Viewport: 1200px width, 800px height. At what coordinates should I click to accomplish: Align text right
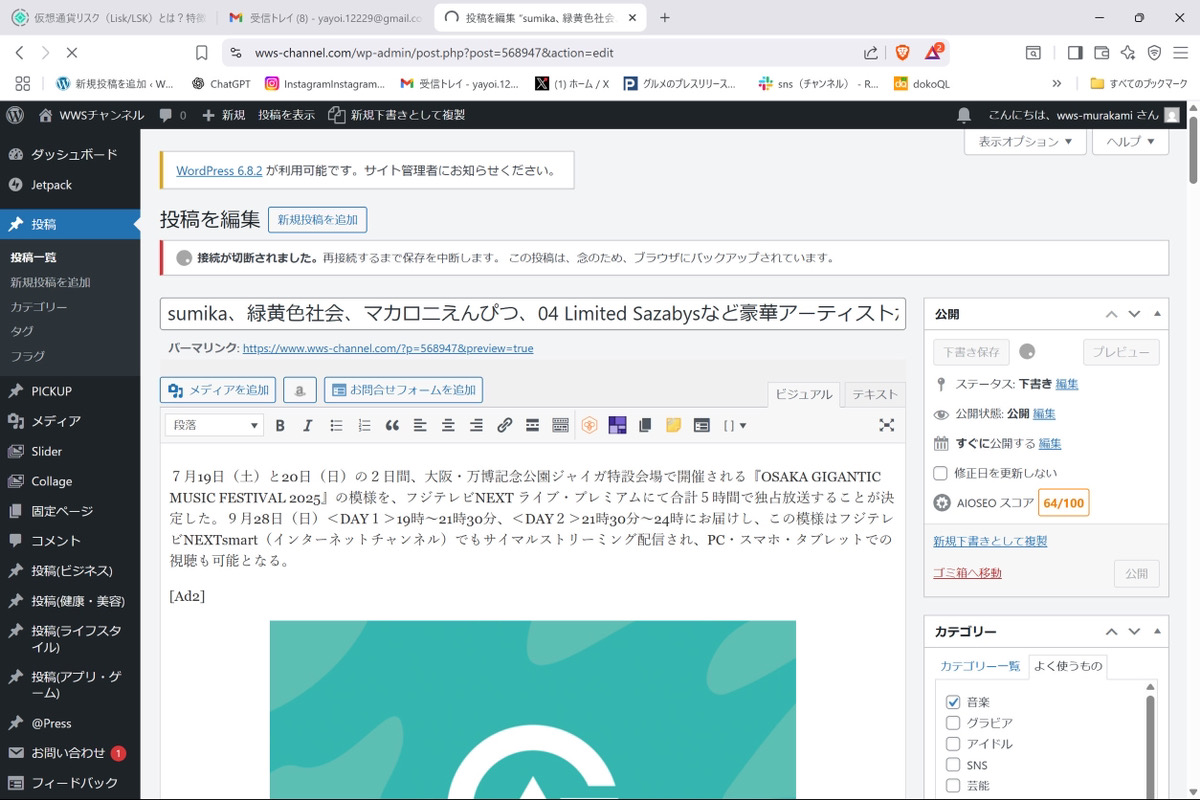tap(476, 425)
